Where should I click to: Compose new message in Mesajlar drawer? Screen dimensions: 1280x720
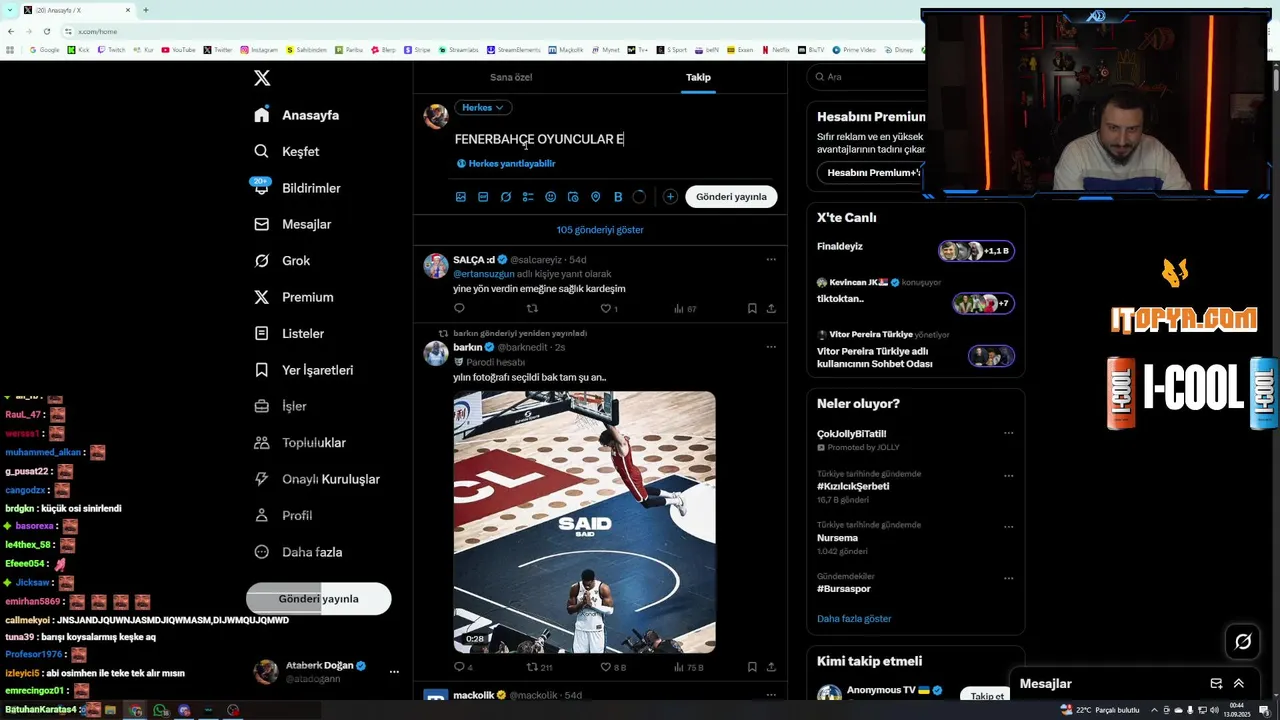point(1216,684)
